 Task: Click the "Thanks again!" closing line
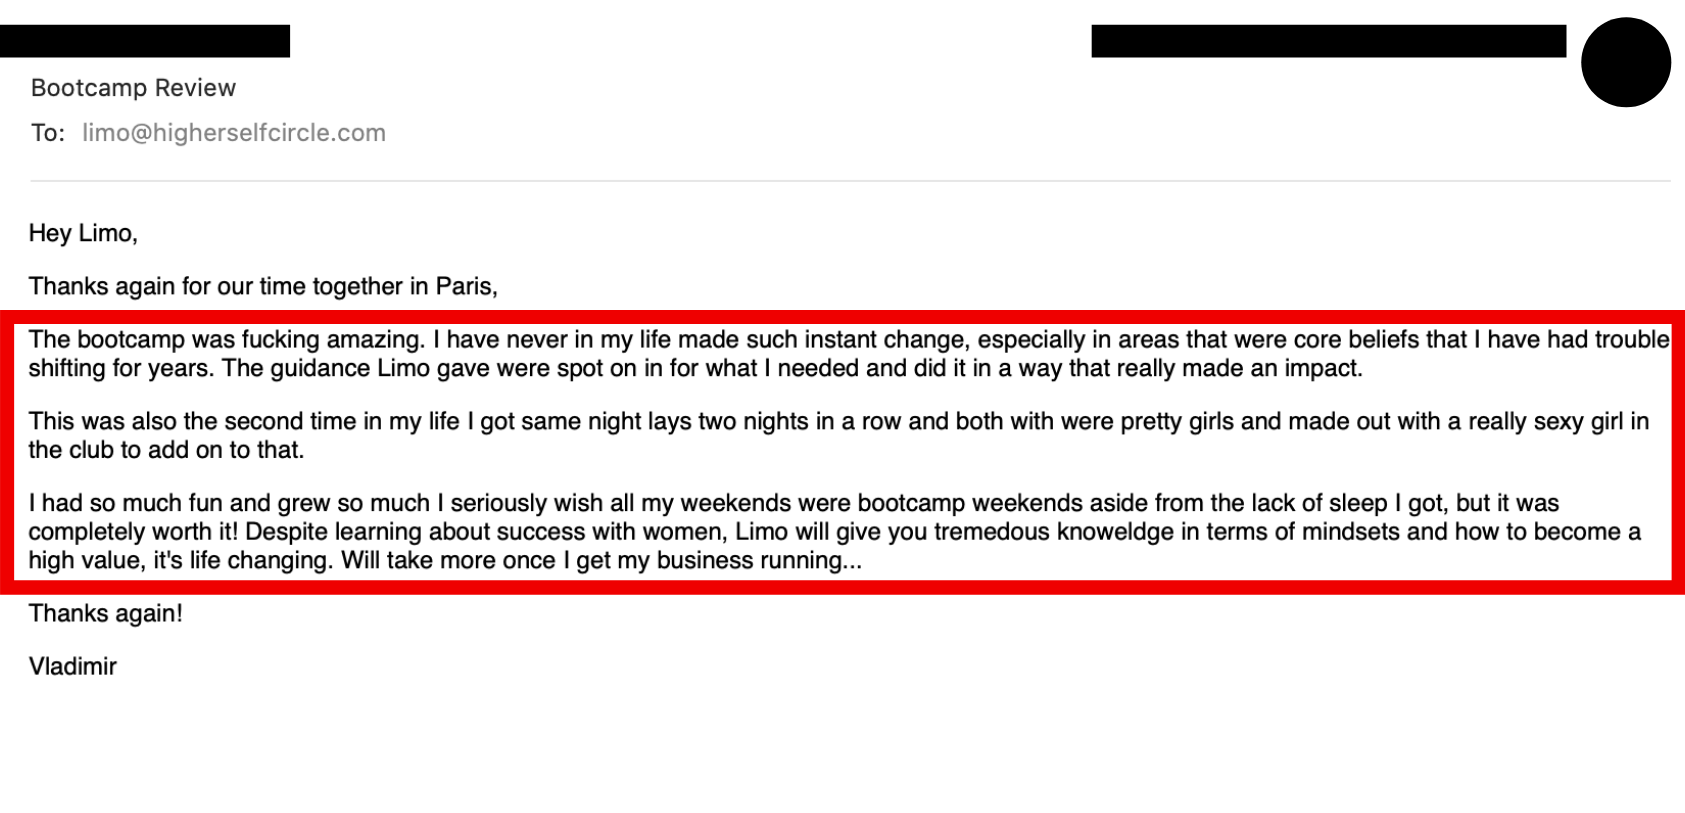[x=106, y=614]
